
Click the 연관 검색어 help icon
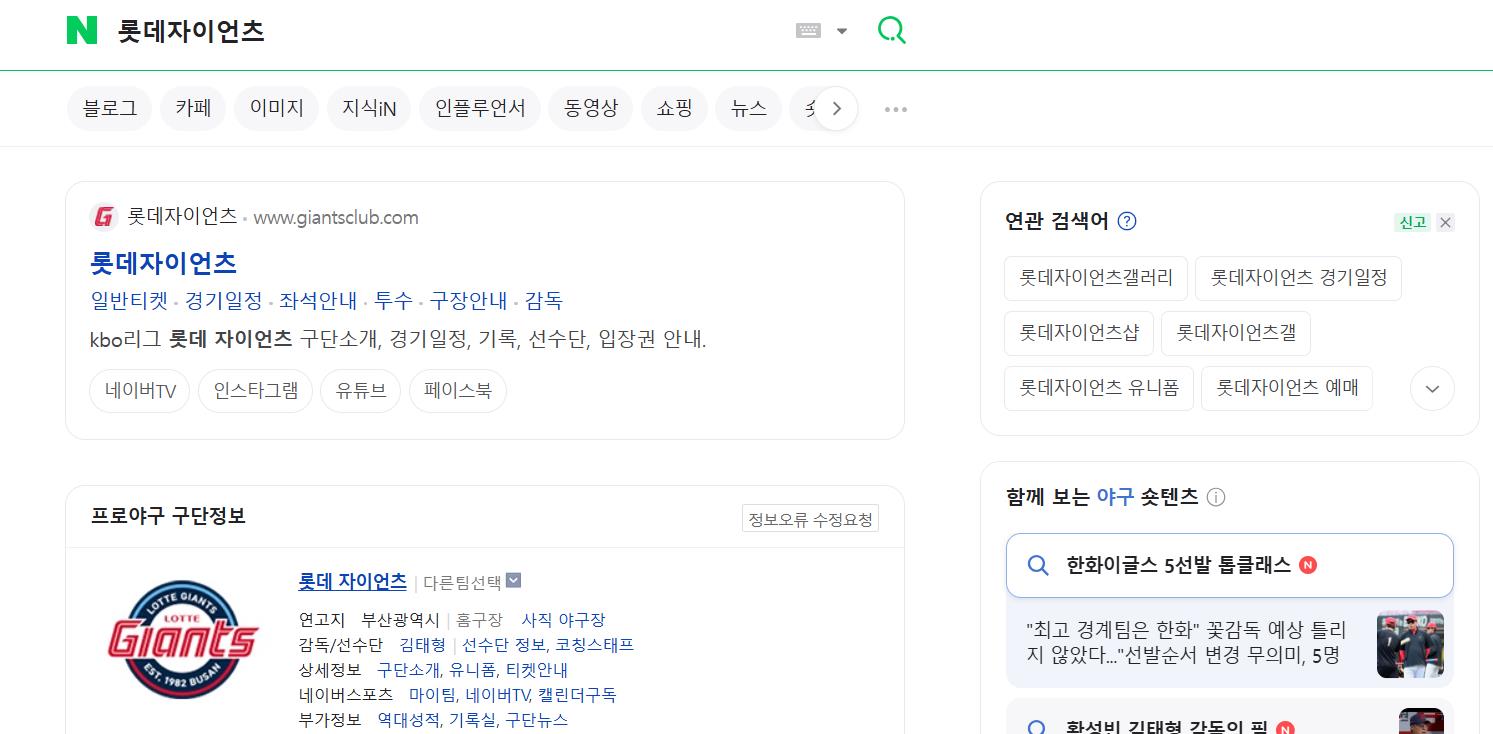point(1127,221)
